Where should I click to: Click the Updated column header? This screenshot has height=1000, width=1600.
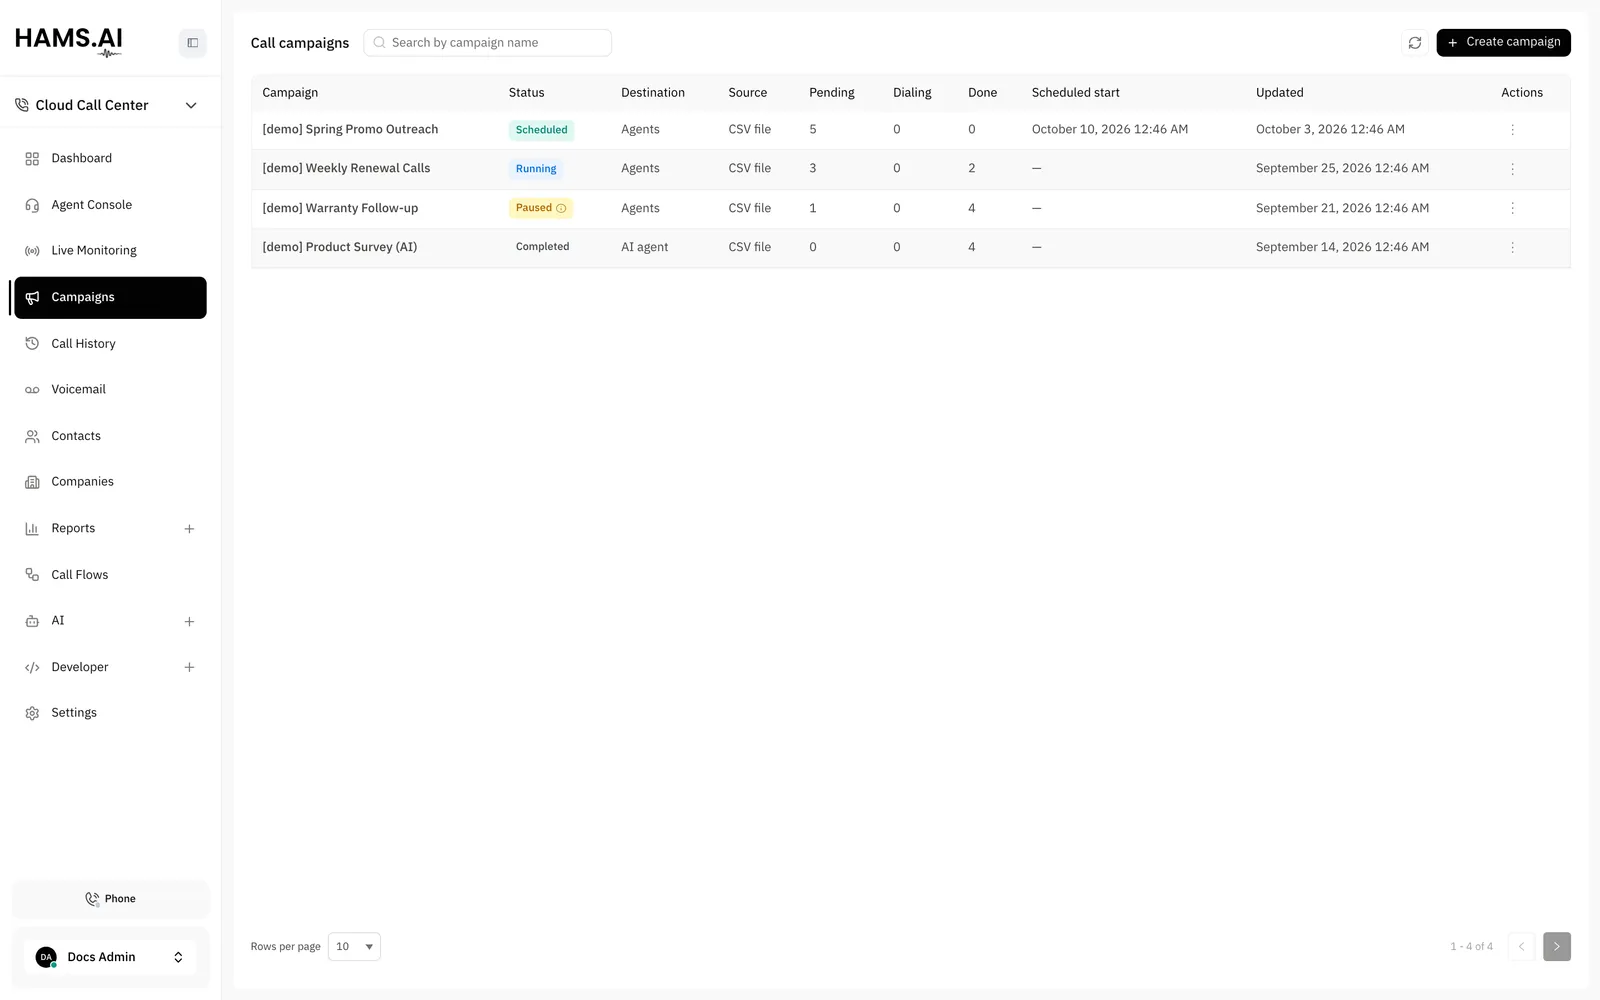click(1279, 93)
